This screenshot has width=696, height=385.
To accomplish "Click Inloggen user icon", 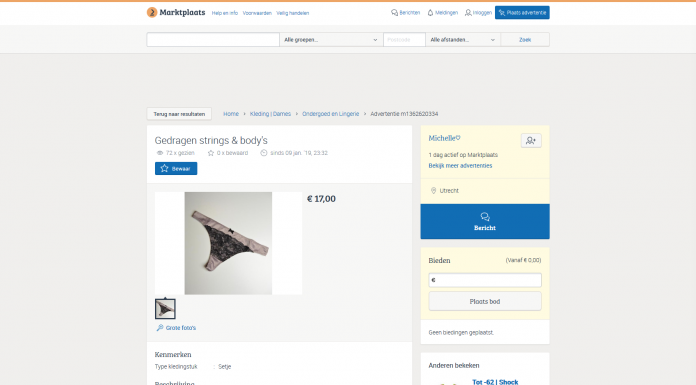I will (x=468, y=13).
